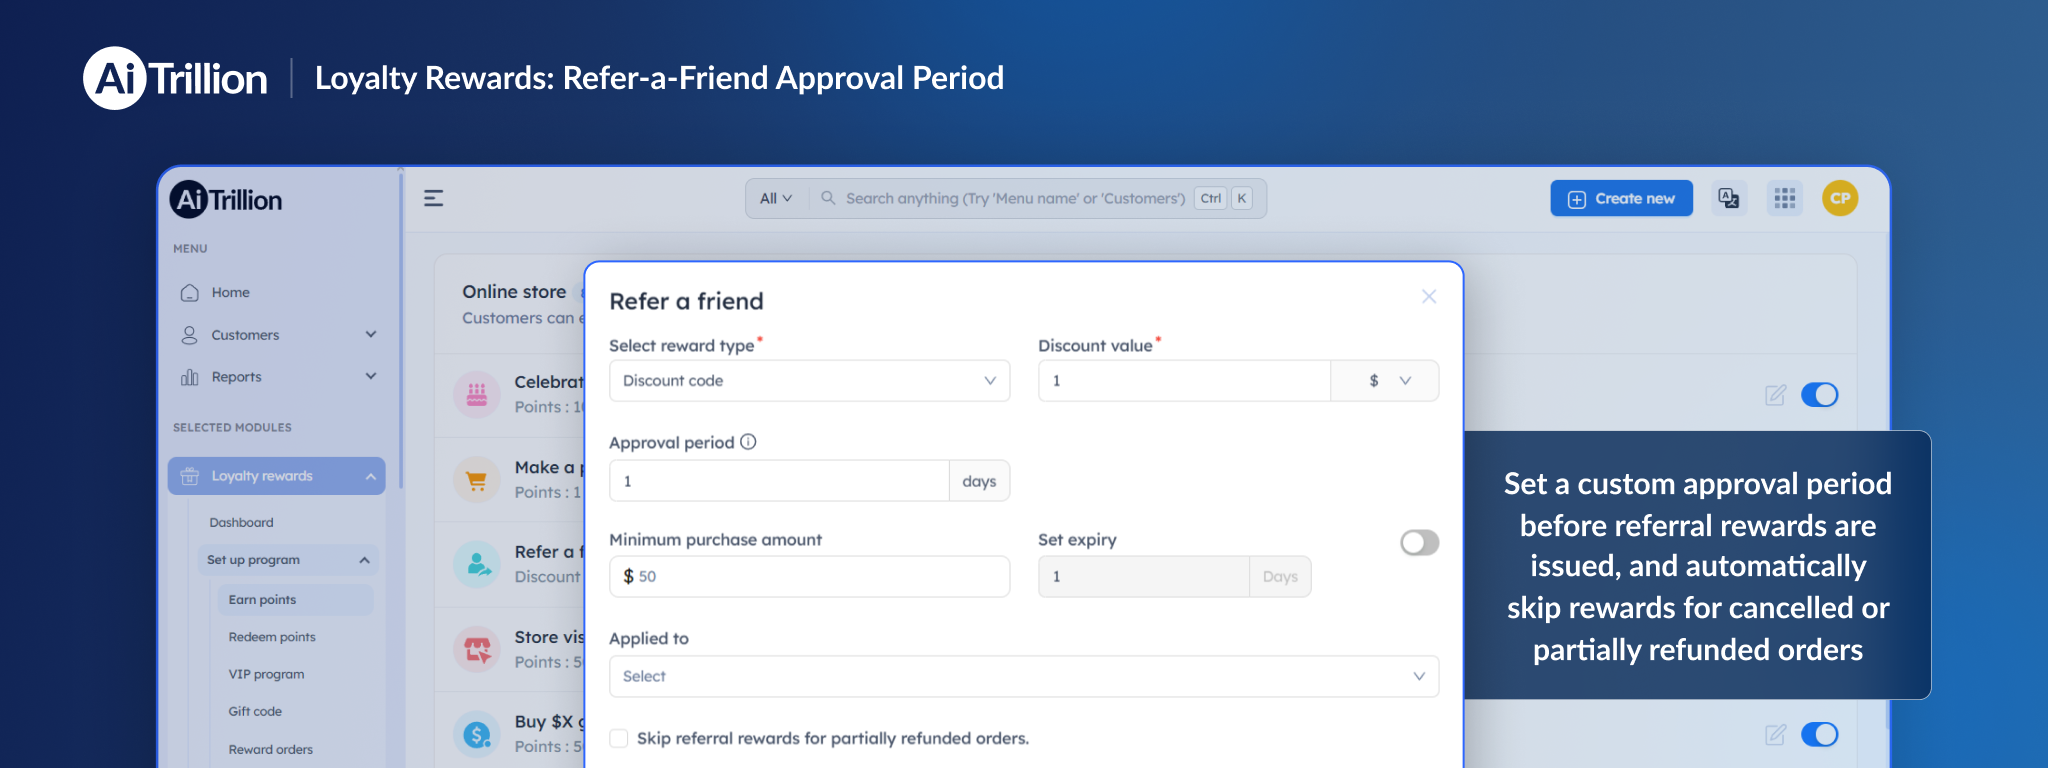Click the Loyalty rewards gift icon
This screenshot has height=768, width=2048.
pyautogui.click(x=189, y=476)
